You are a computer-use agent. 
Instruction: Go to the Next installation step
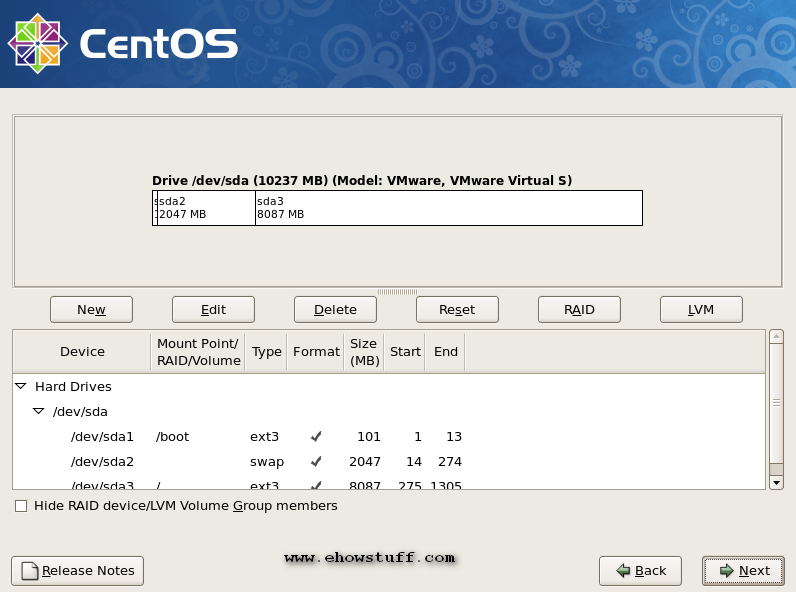point(744,571)
